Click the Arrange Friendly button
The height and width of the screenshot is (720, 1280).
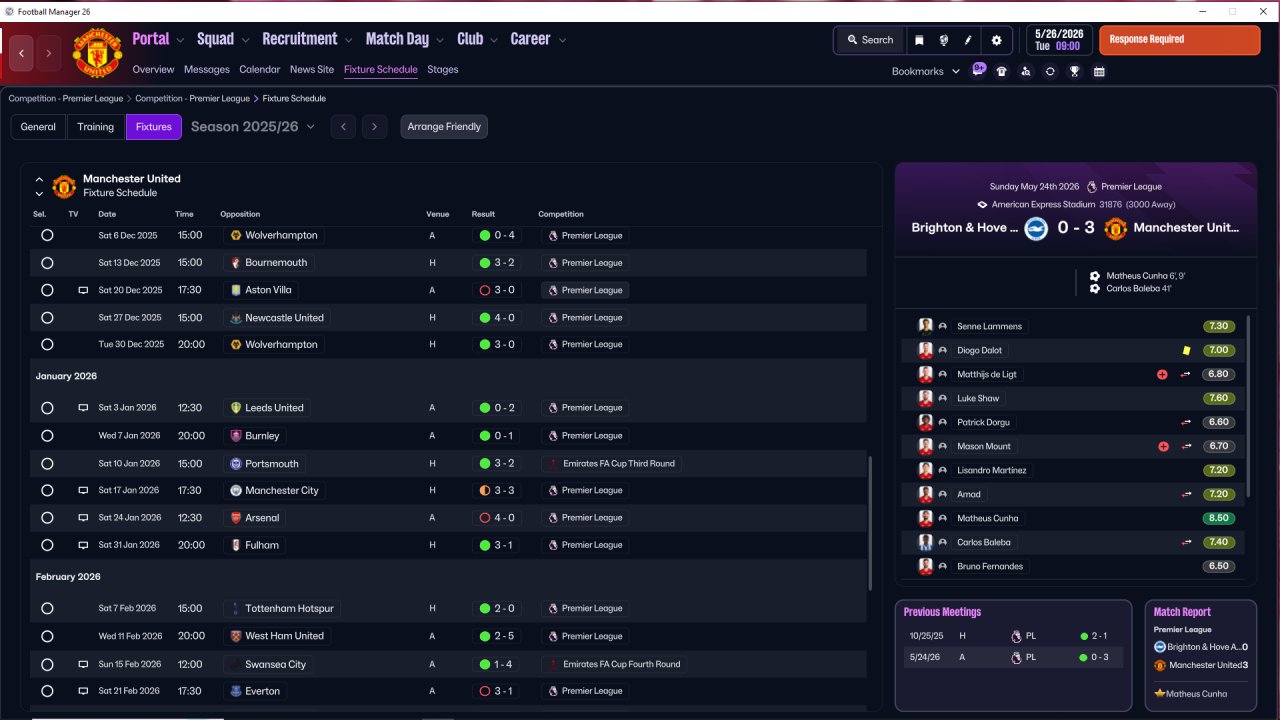(444, 127)
